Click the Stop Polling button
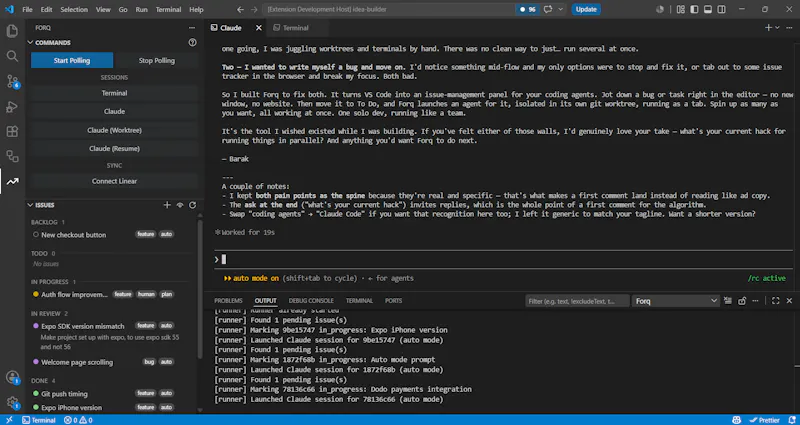This screenshot has width=800, height=425. point(157,60)
